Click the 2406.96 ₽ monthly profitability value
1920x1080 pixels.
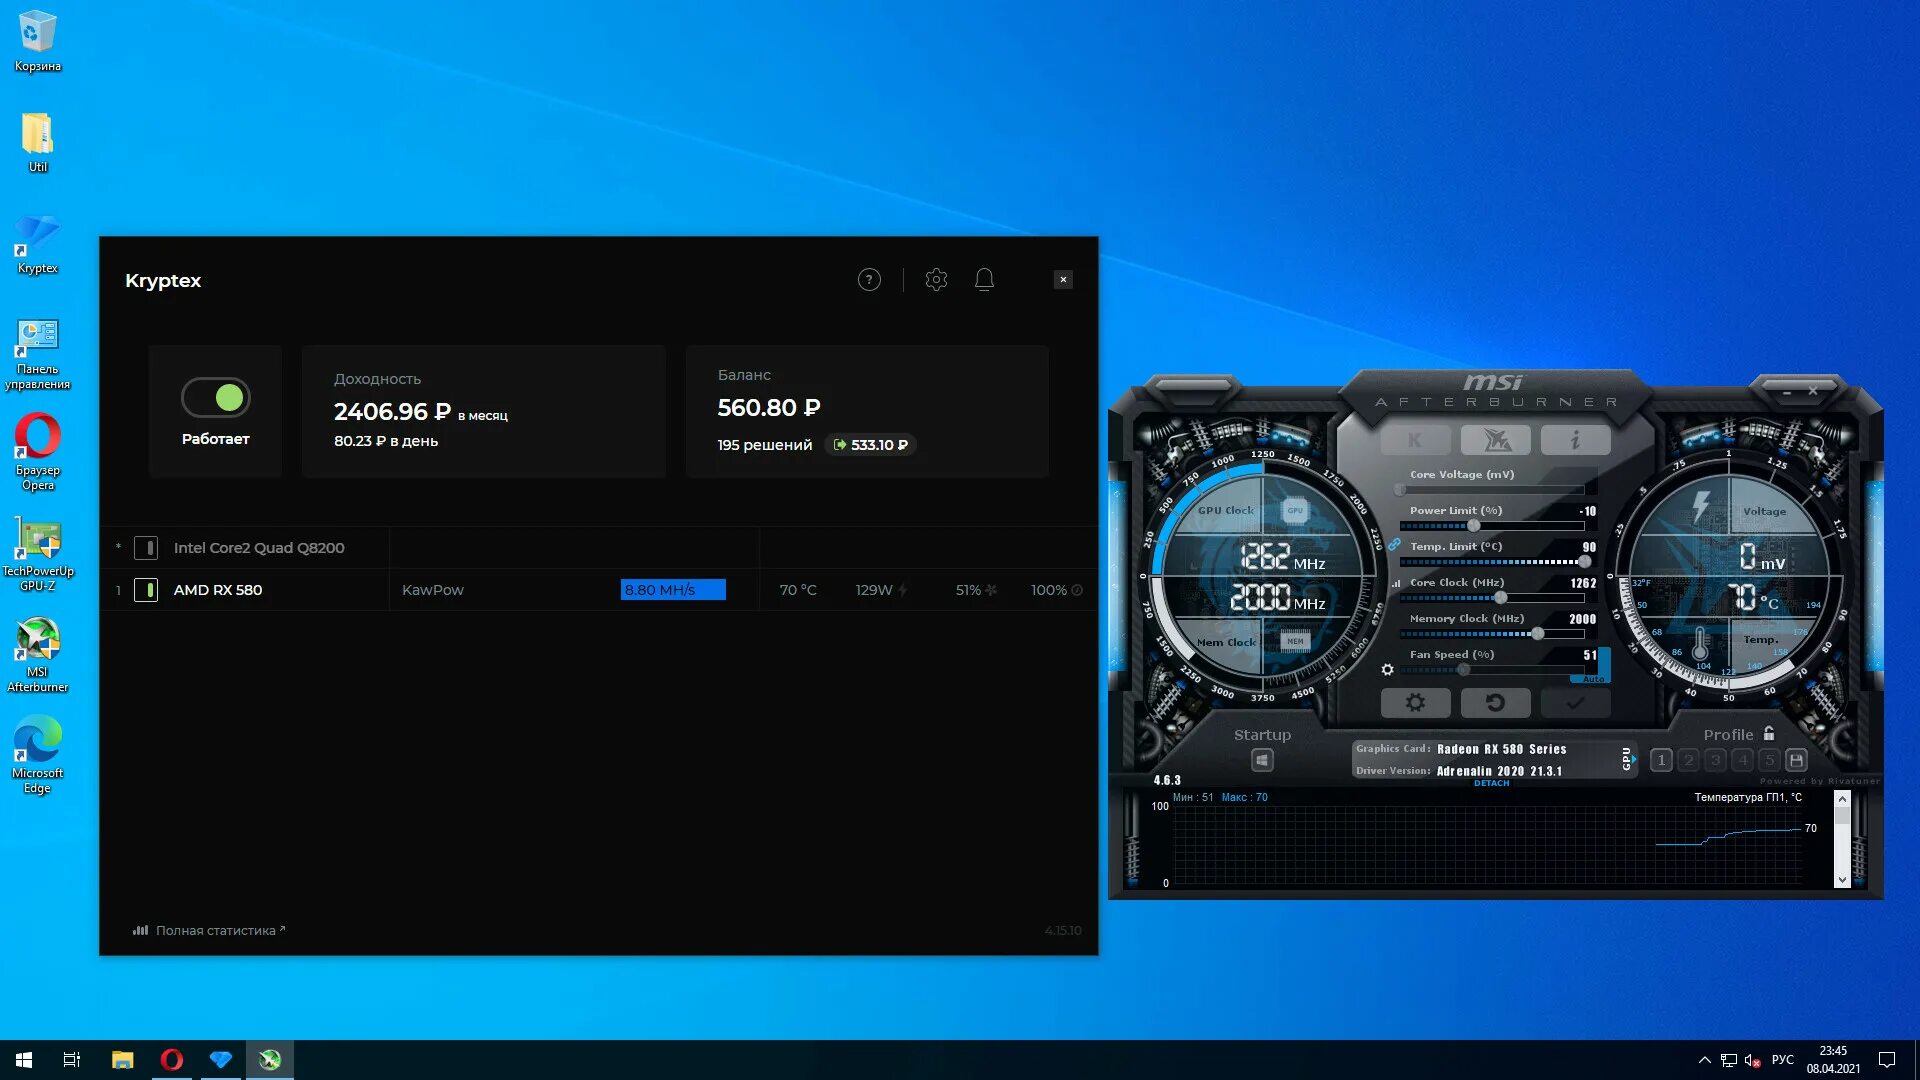392,411
